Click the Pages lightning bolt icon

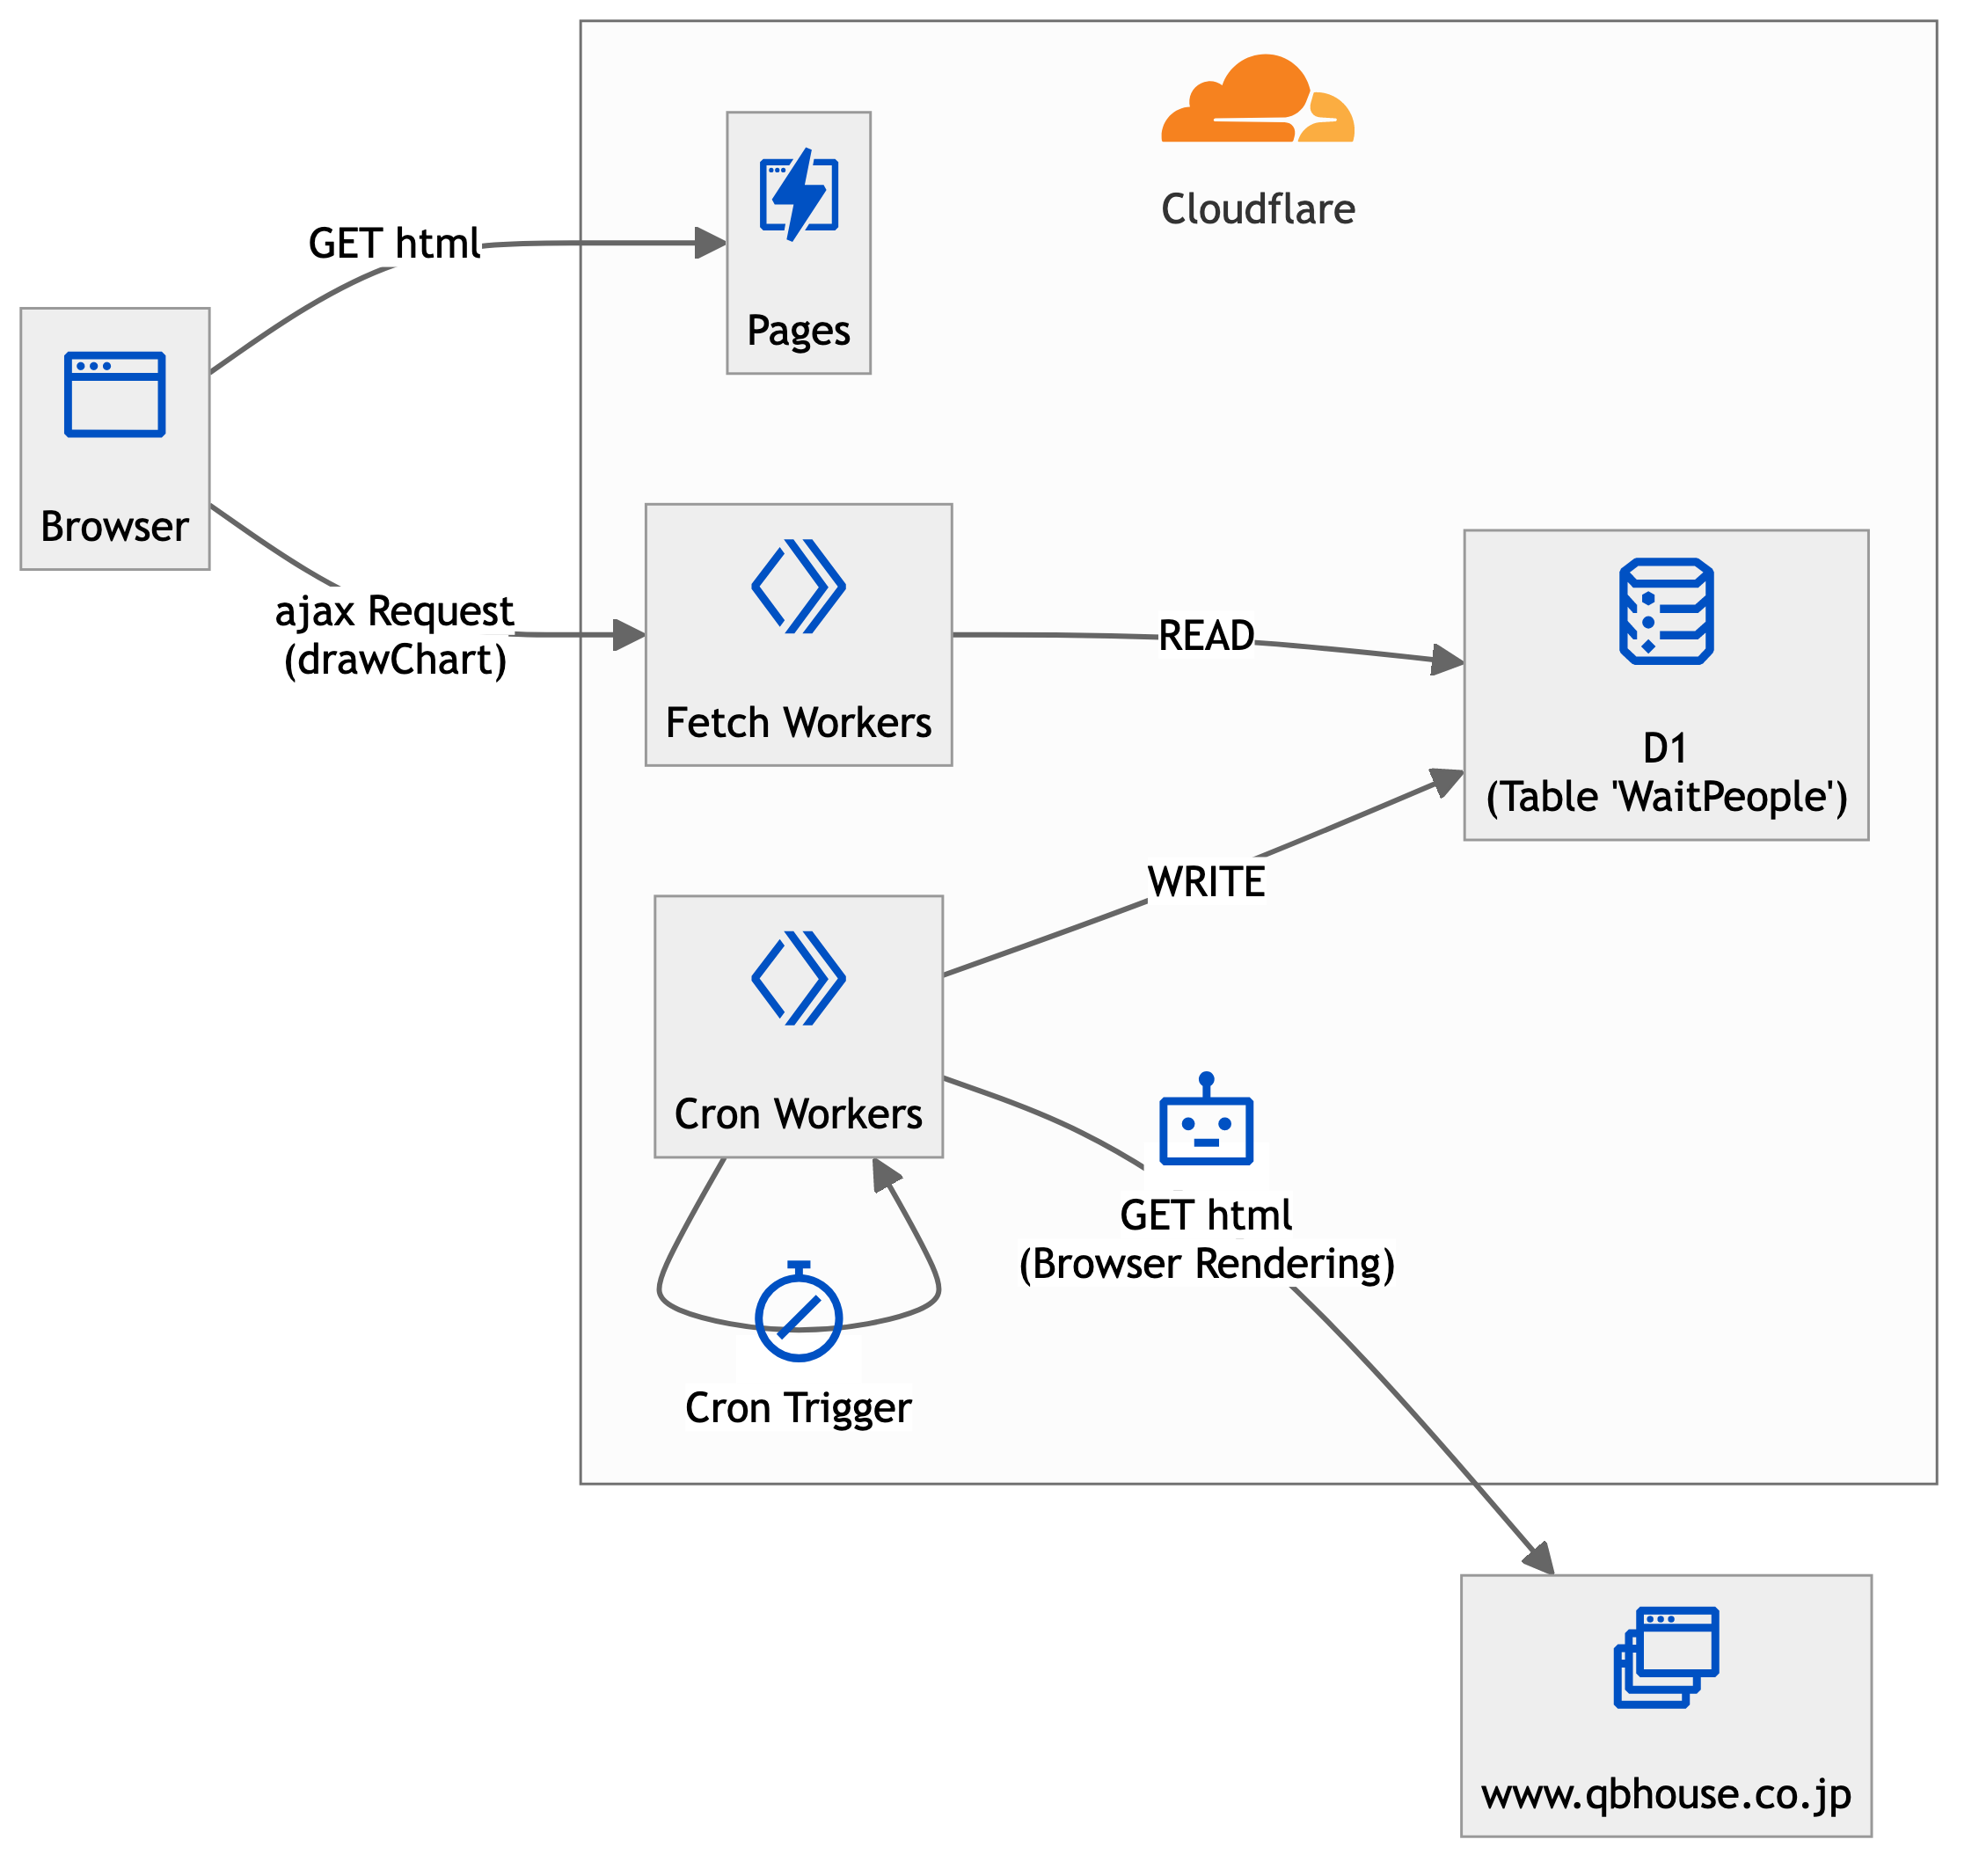tap(799, 194)
